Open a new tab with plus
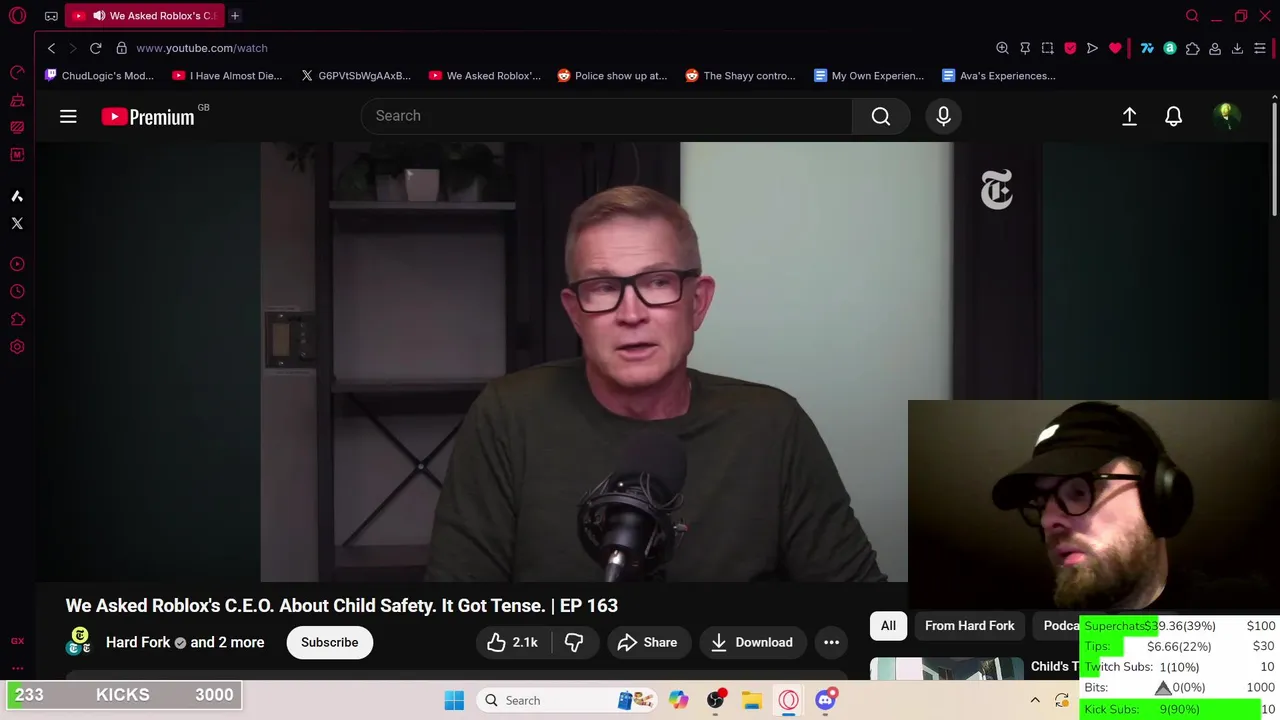The height and width of the screenshot is (720, 1280). pos(235,16)
